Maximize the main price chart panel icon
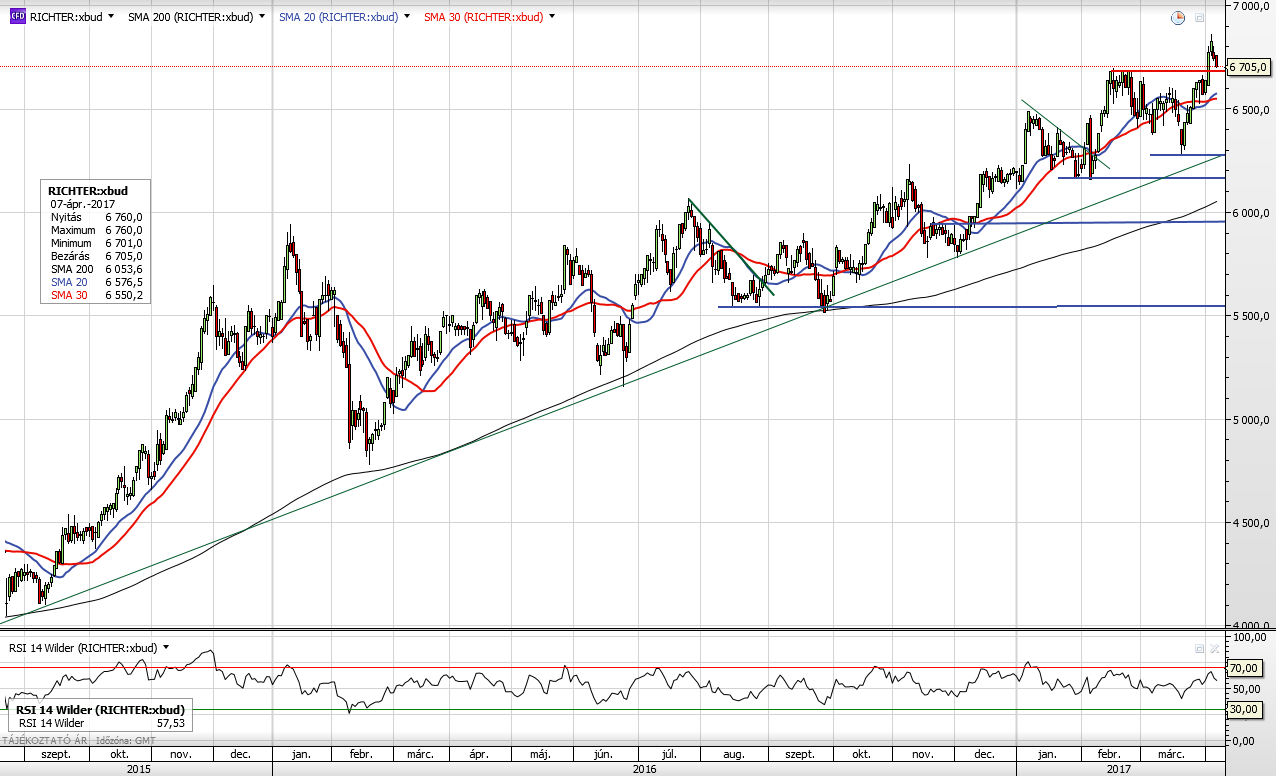Image resolution: width=1276 pixels, height=776 pixels. pyautogui.click(x=1199, y=17)
